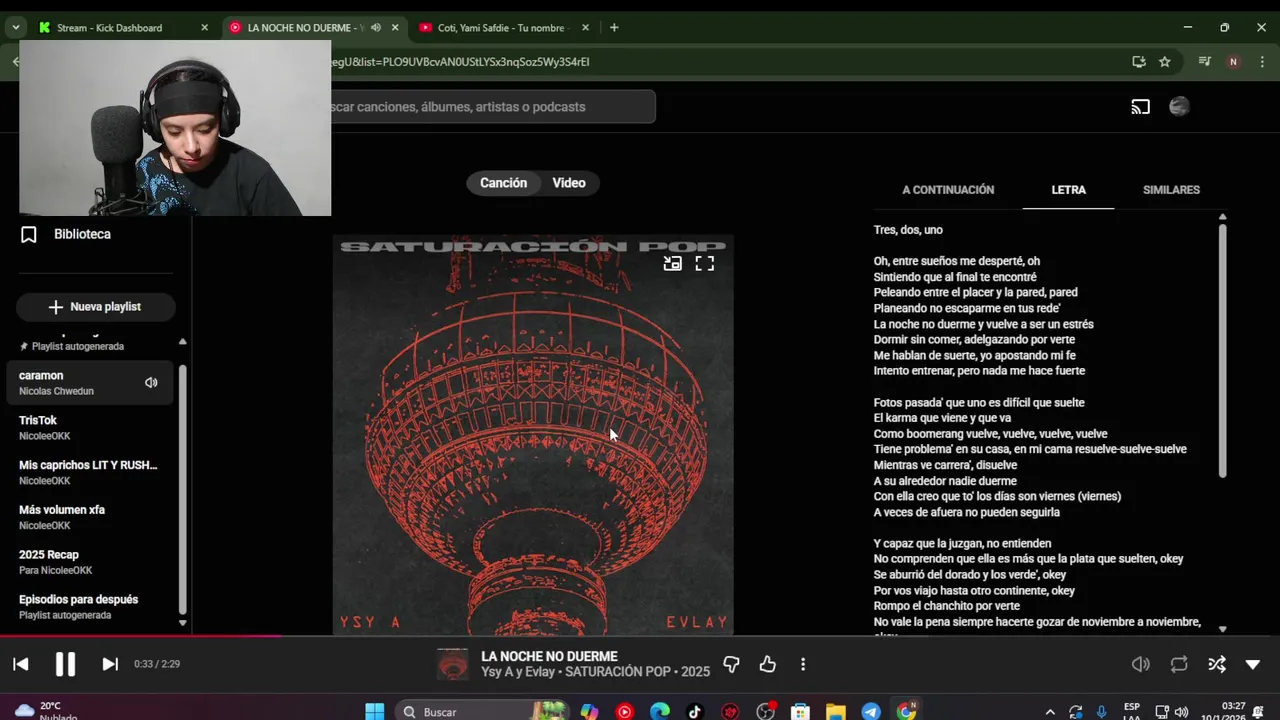
Task: Bookmark this page with the star
Action: (x=1165, y=62)
